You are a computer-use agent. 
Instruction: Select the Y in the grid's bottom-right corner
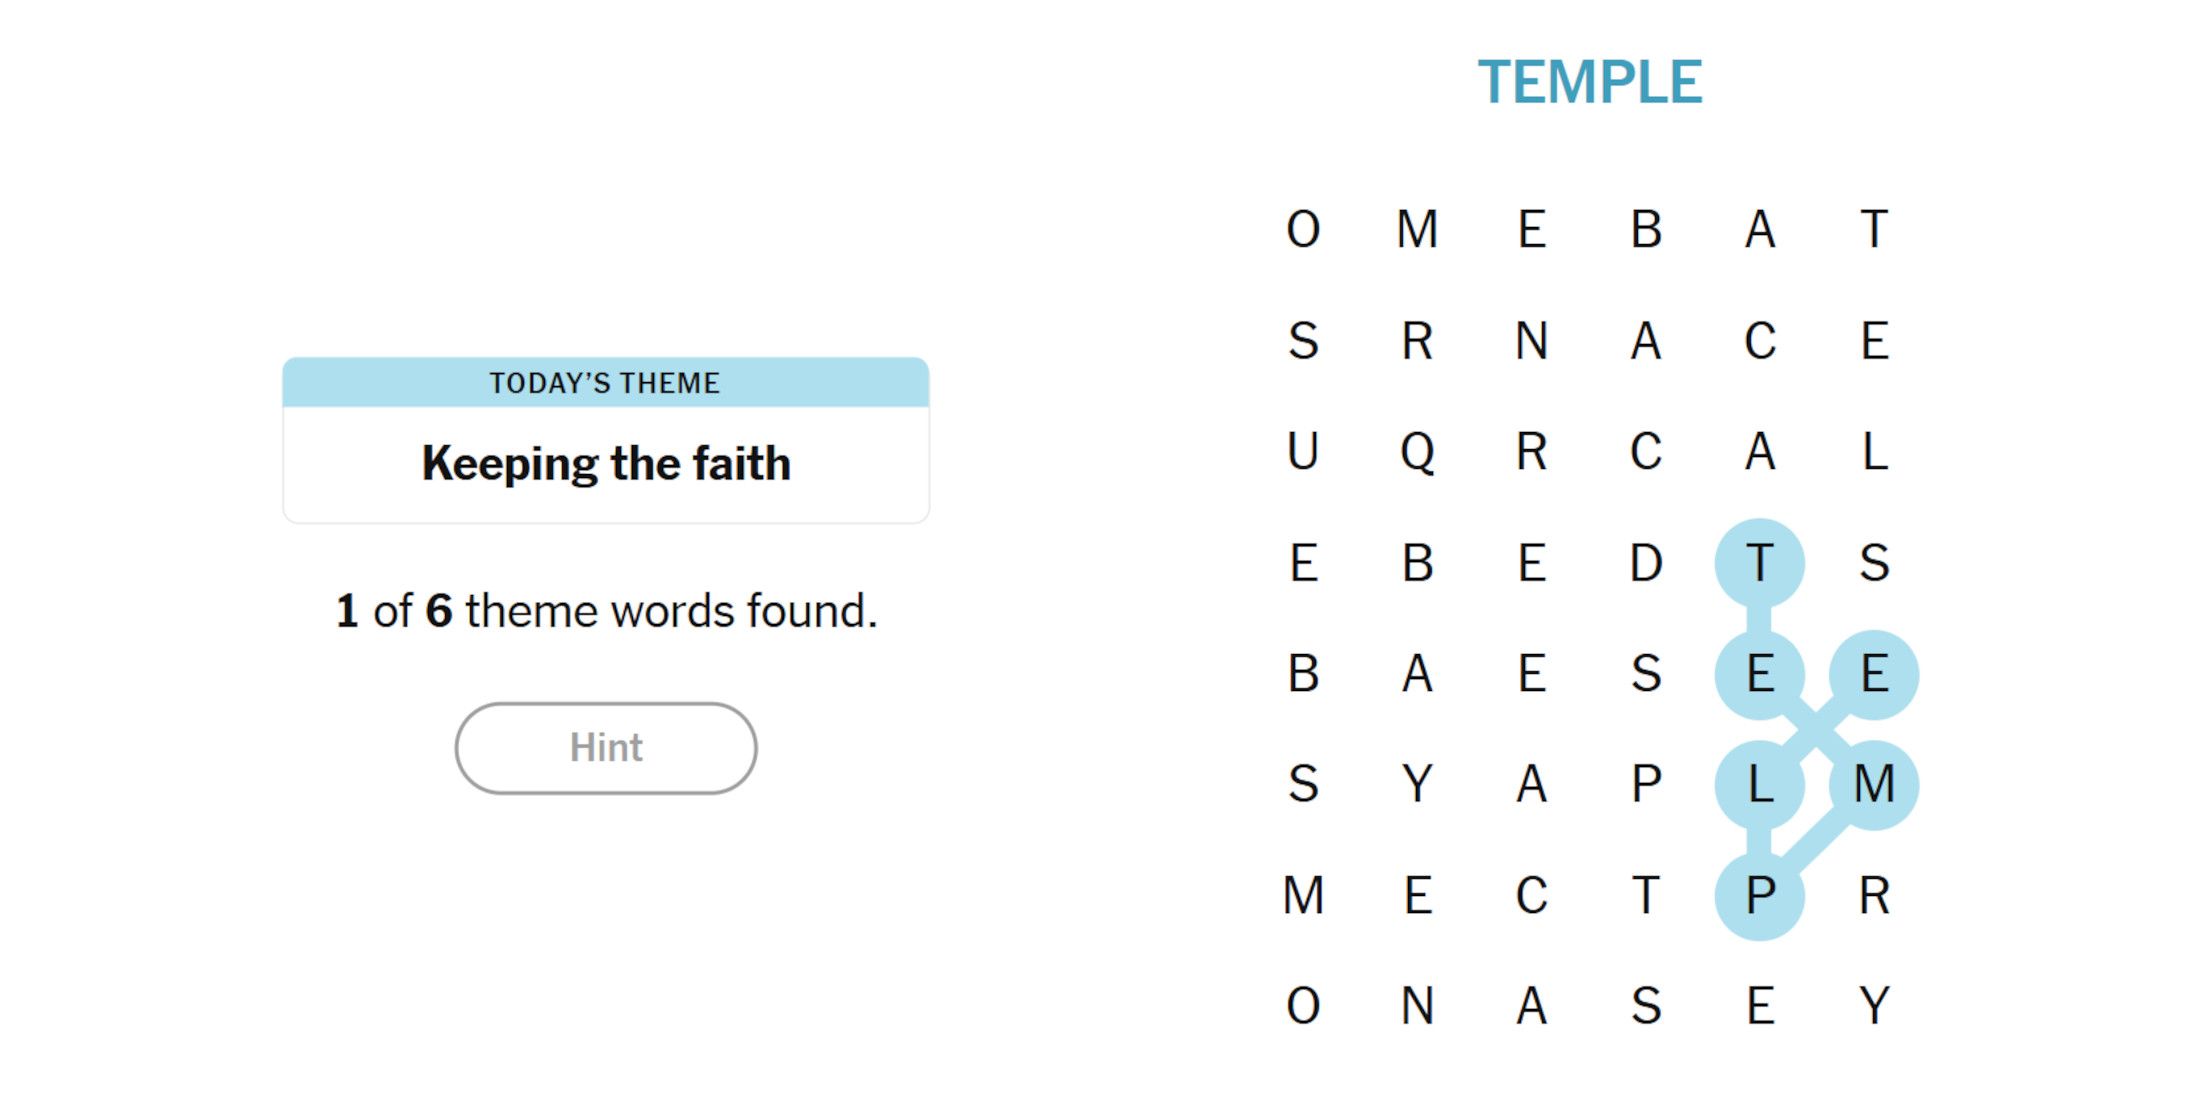pyautogui.click(x=1874, y=1006)
